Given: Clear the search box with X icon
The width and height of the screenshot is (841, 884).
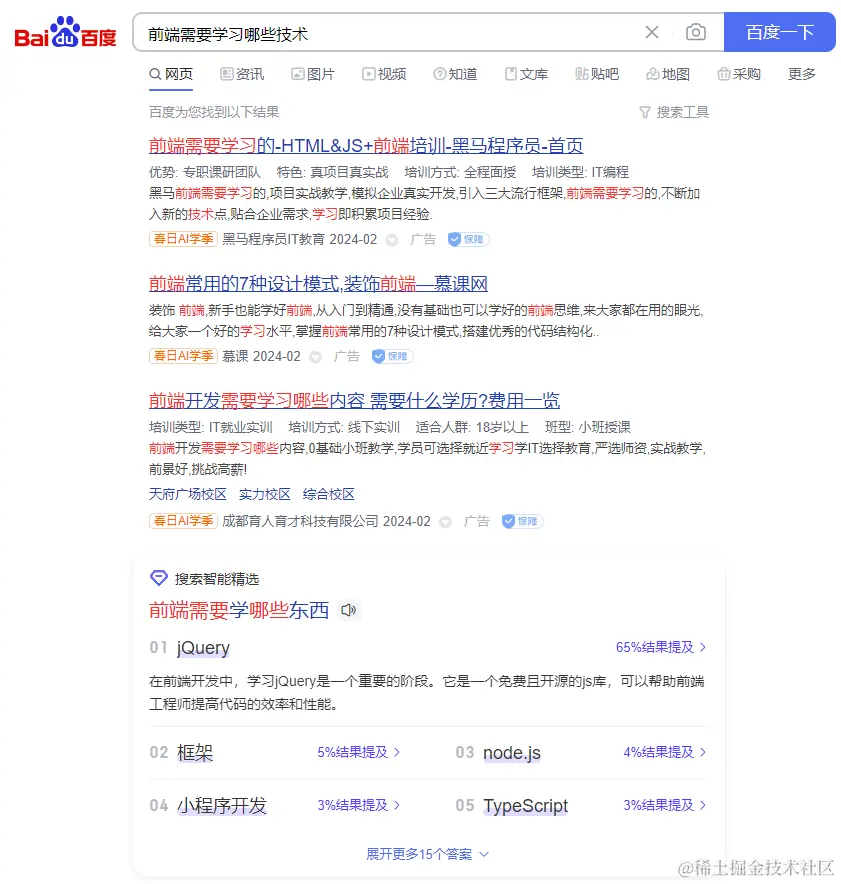Looking at the screenshot, I should tap(652, 32).
